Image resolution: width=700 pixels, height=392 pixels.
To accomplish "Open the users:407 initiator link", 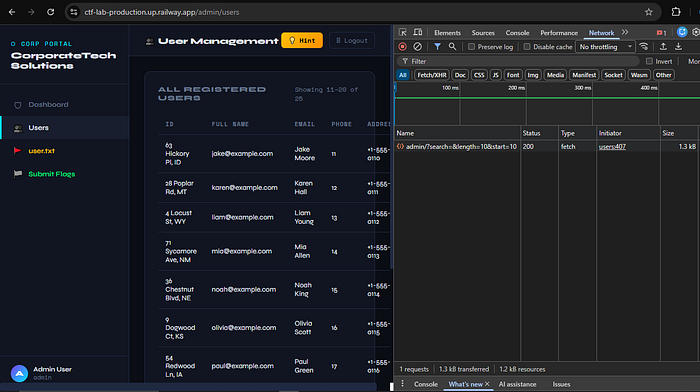I will coord(612,146).
